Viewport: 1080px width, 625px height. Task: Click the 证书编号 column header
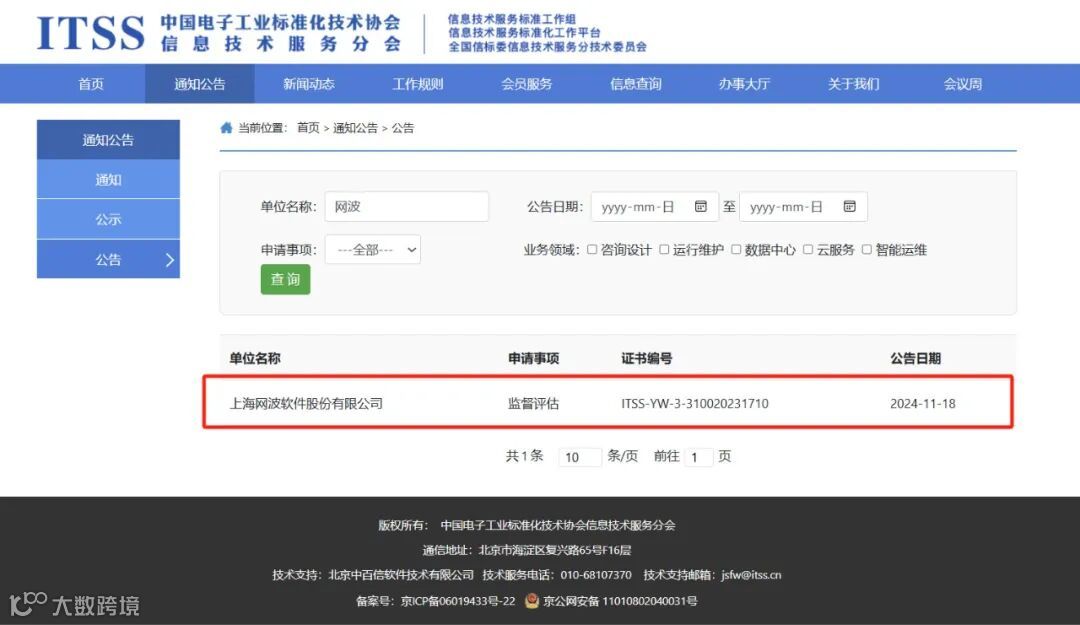tap(646, 358)
